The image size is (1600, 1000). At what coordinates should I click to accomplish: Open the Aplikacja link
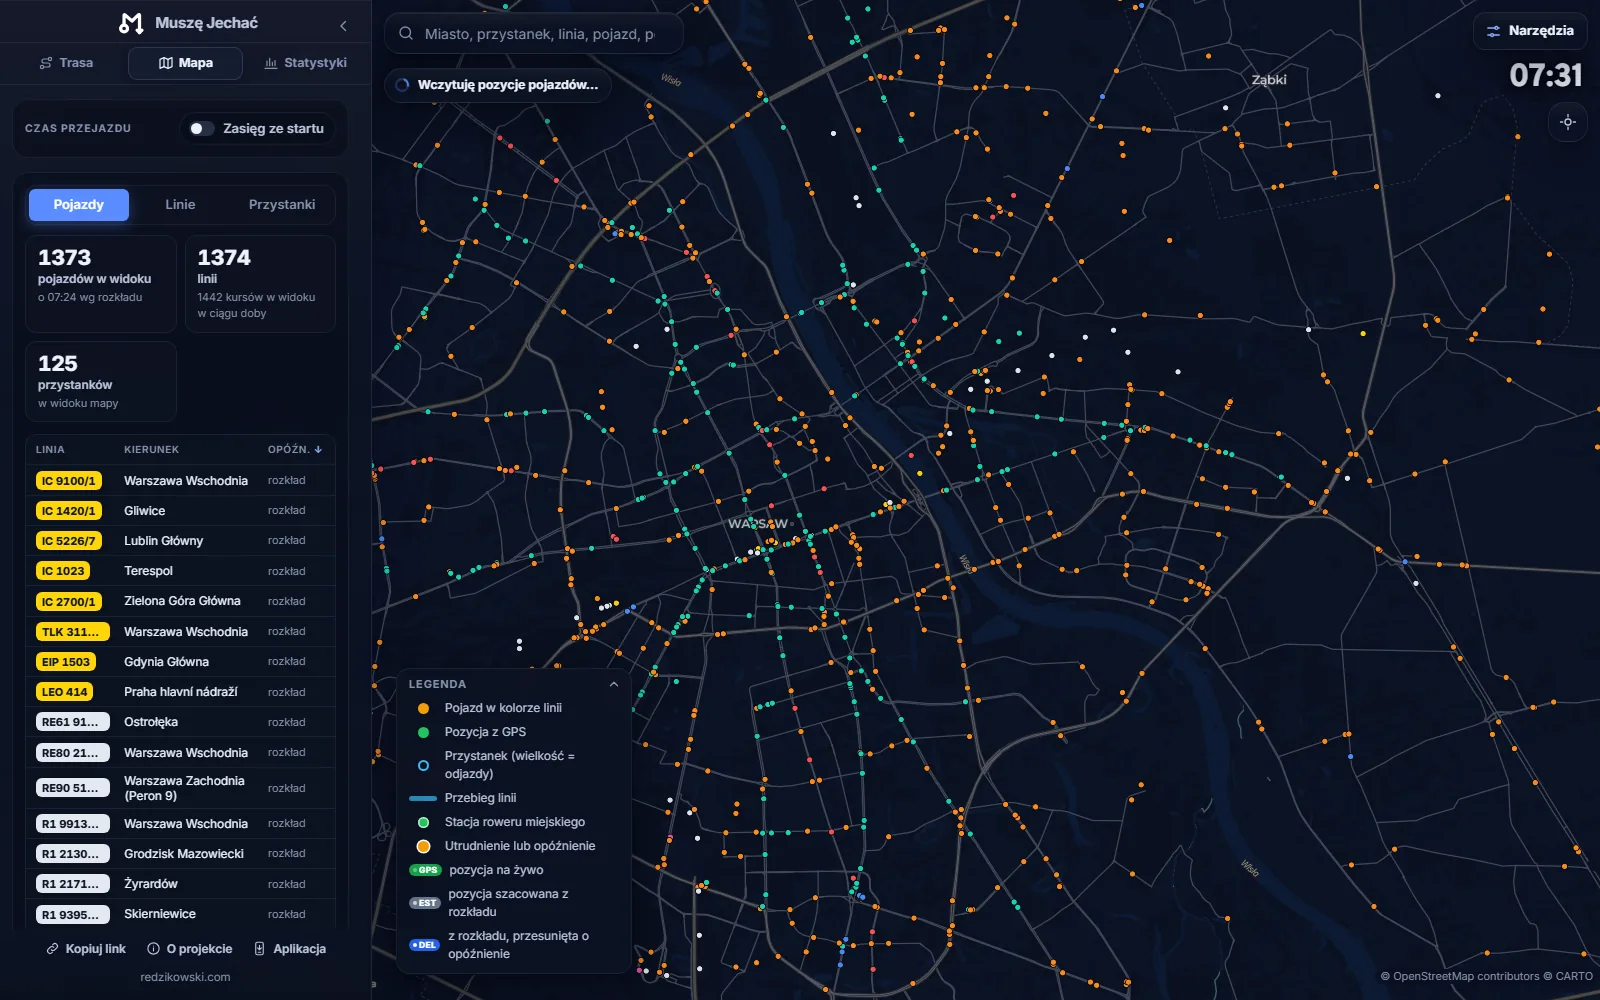[290, 949]
